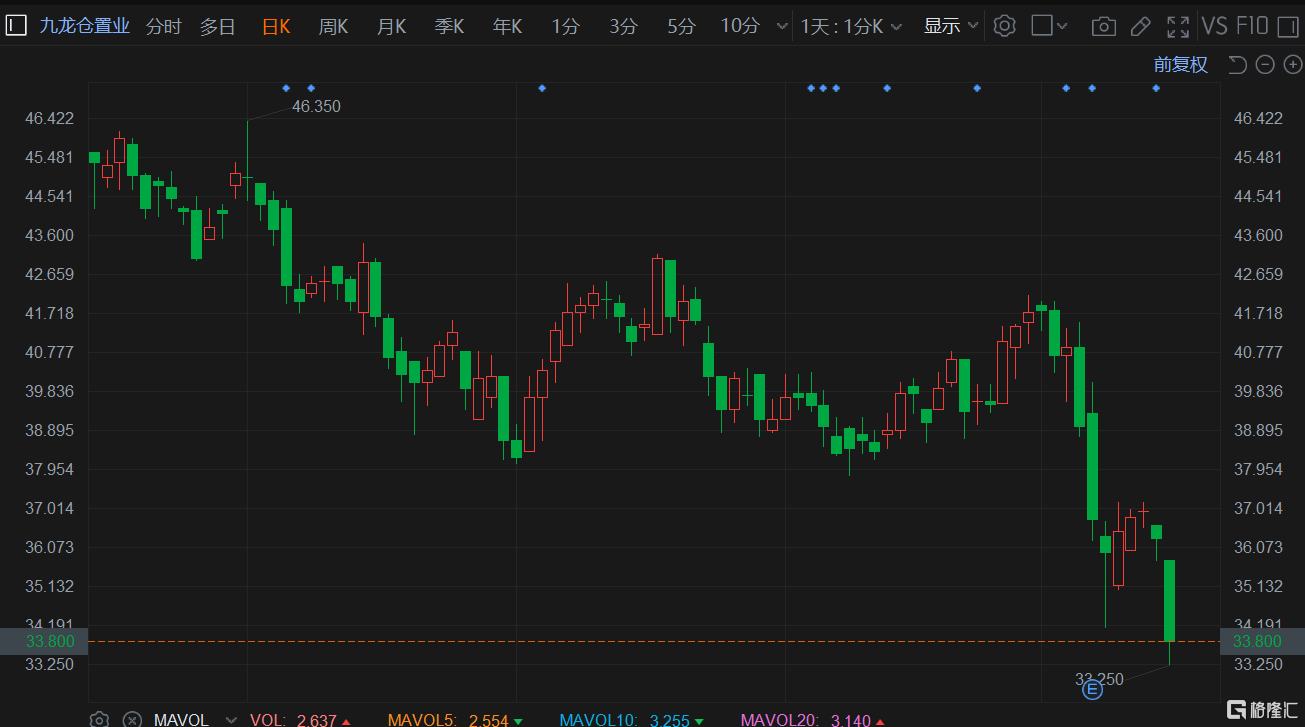Image resolution: width=1305 pixels, height=727 pixels.
Task: Switch to 分时 intraday tab
Action: tap(164, 26)
